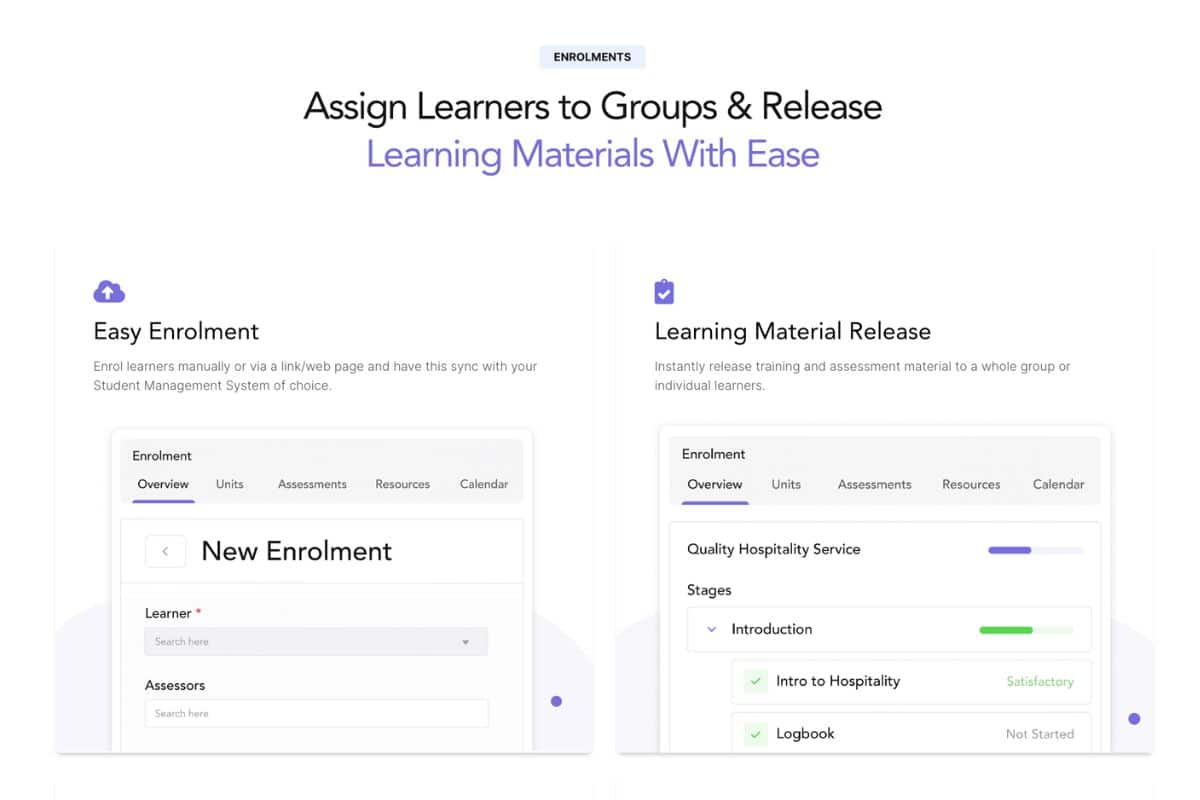Toggle the Intro to Hospitality checkbox
The width and height of the screenshot is (1200, 800).
pos(756,681)
